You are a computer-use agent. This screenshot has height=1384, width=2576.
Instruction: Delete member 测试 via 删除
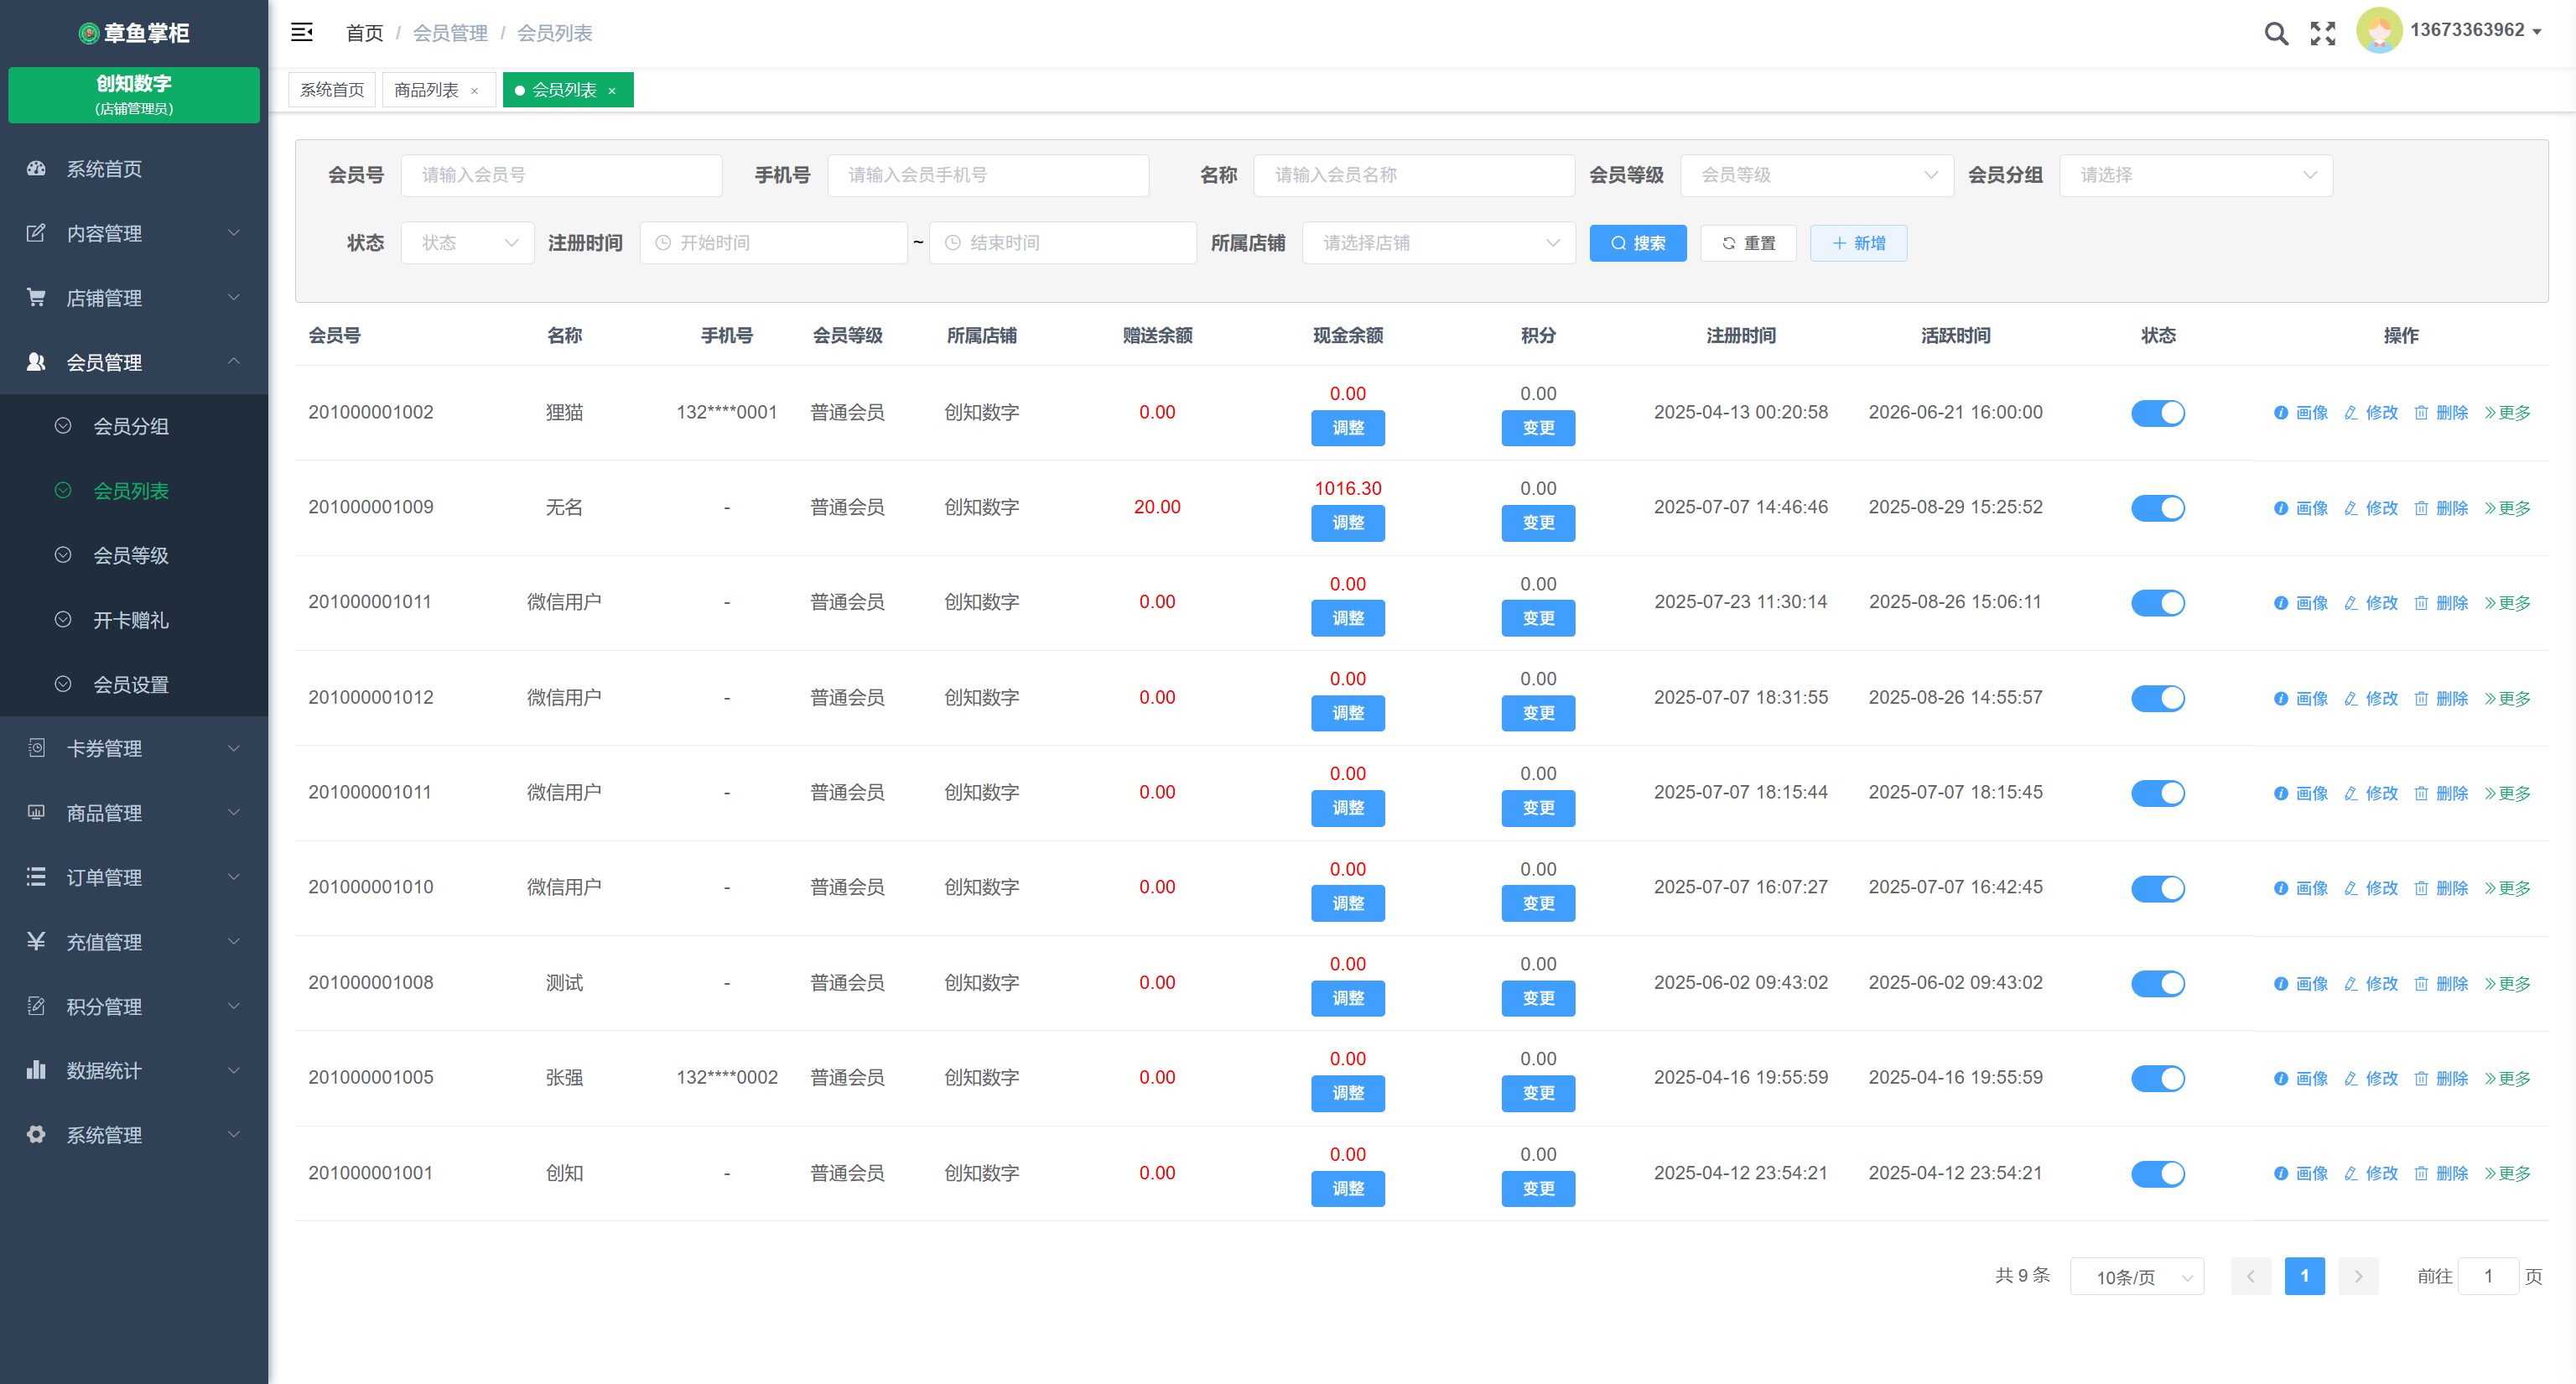[2441, 983]
